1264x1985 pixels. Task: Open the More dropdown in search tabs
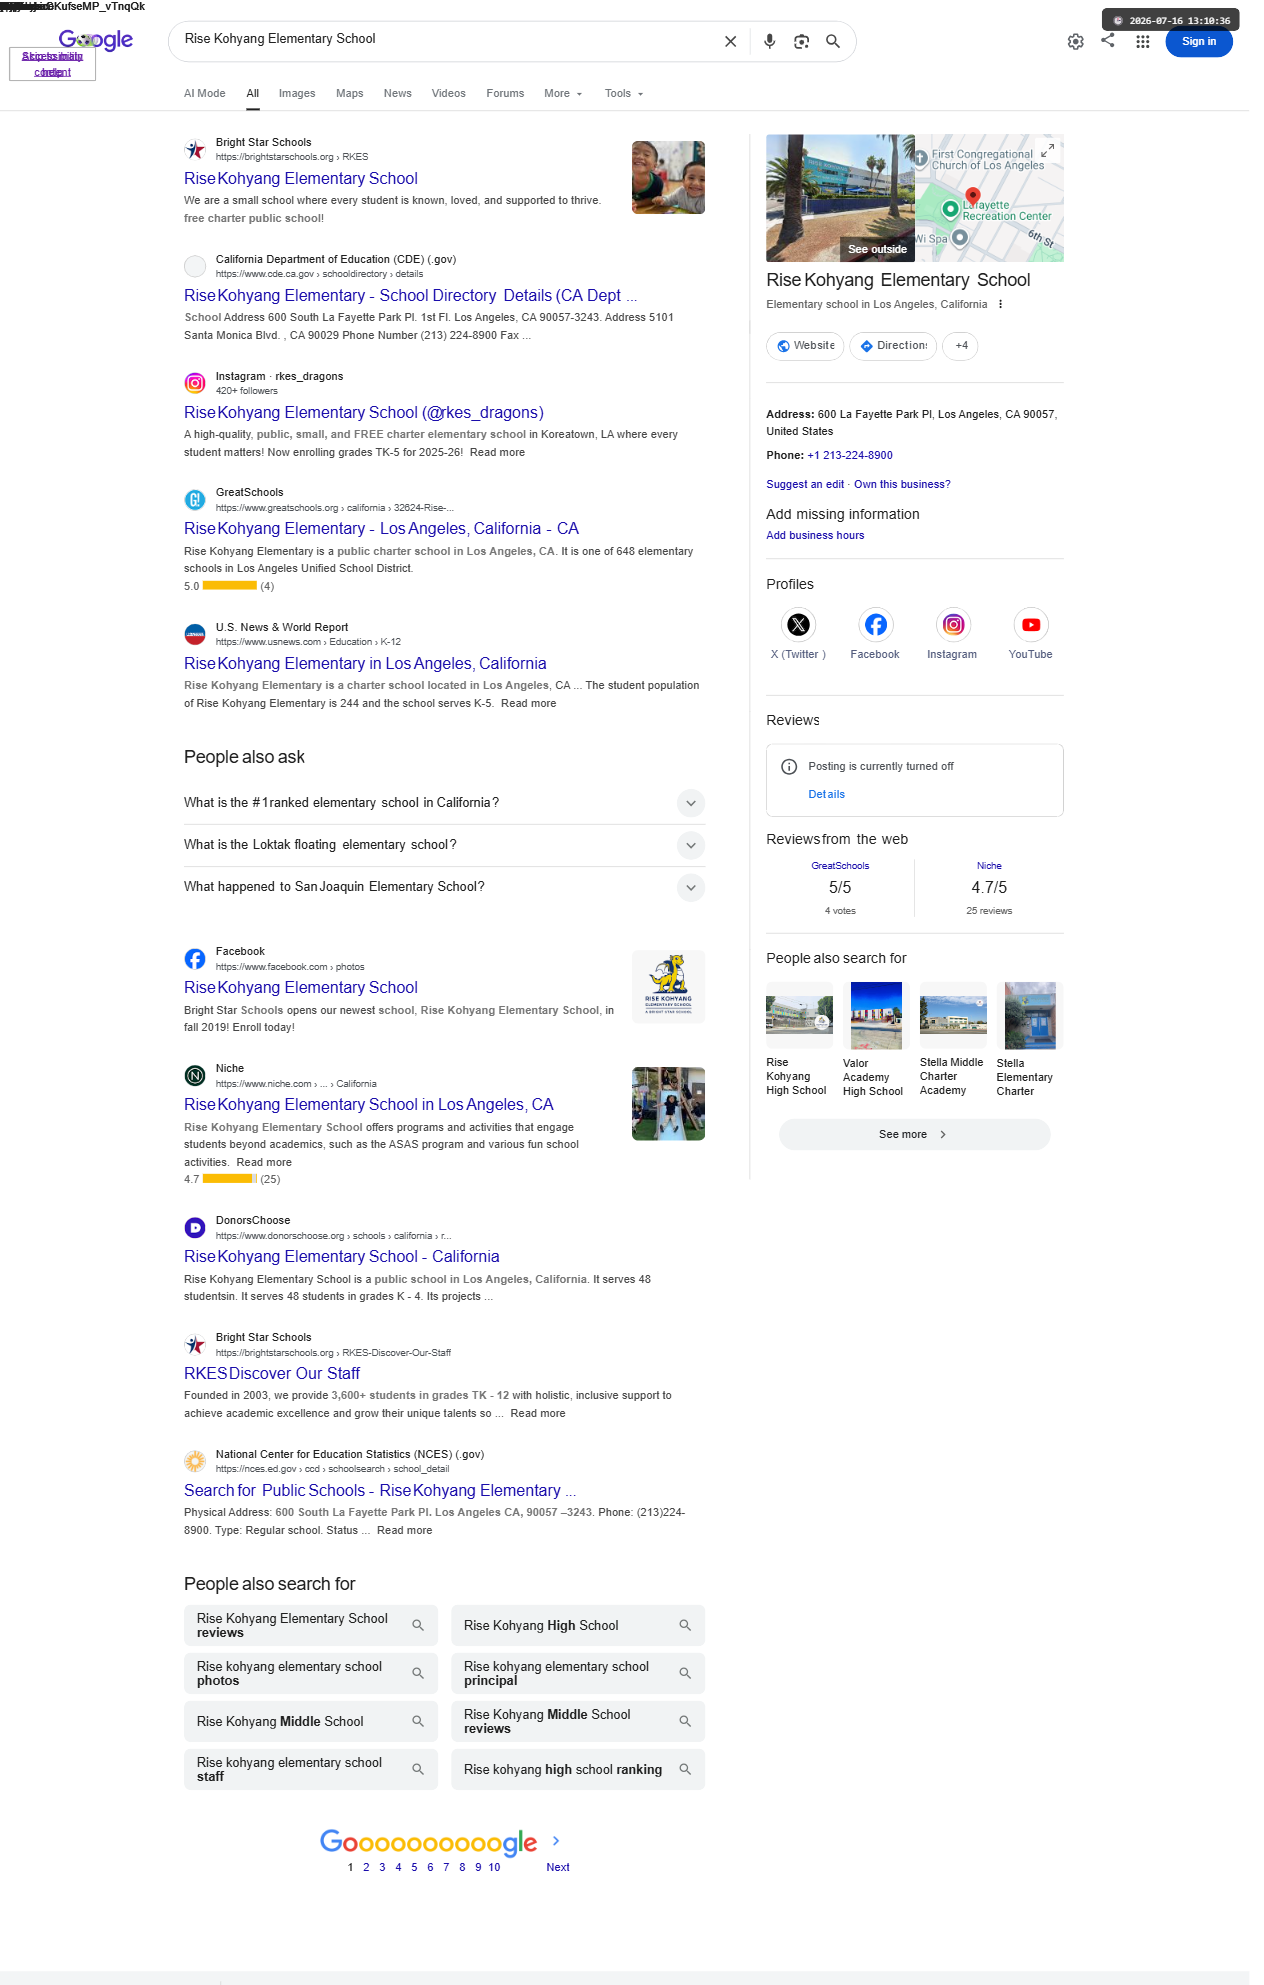click(x=563, y=94)
